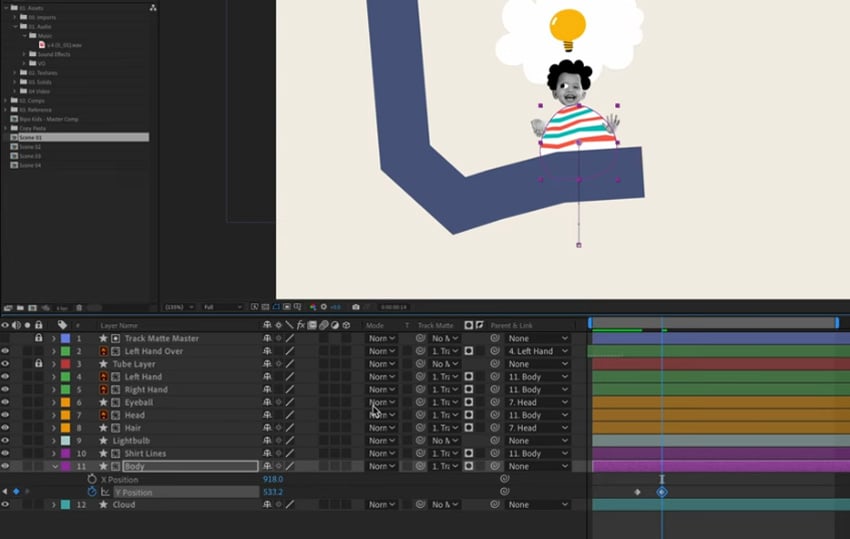Click the reset exposure icon in viewer

[x=324, y=307]
